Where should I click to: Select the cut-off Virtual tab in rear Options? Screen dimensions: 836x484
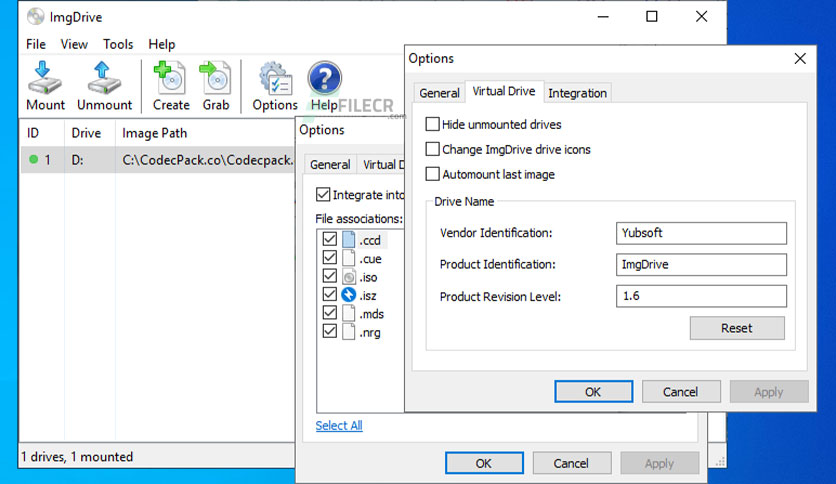click(382, 164)
